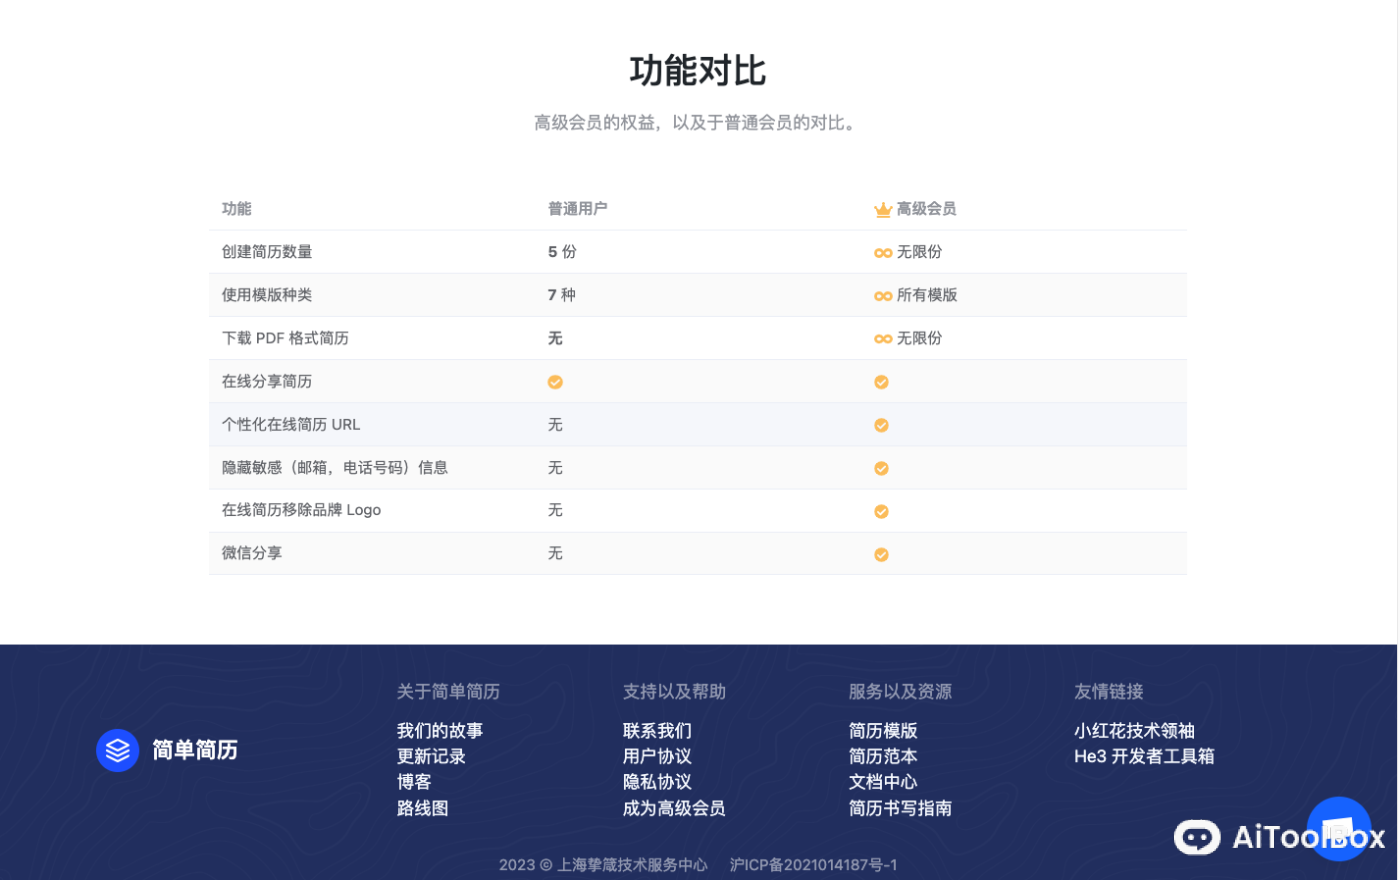Click the infinity icon in 创建简历数量 row
The height and width of the screenshot is (880, 1400).
[x=882, y=252]
